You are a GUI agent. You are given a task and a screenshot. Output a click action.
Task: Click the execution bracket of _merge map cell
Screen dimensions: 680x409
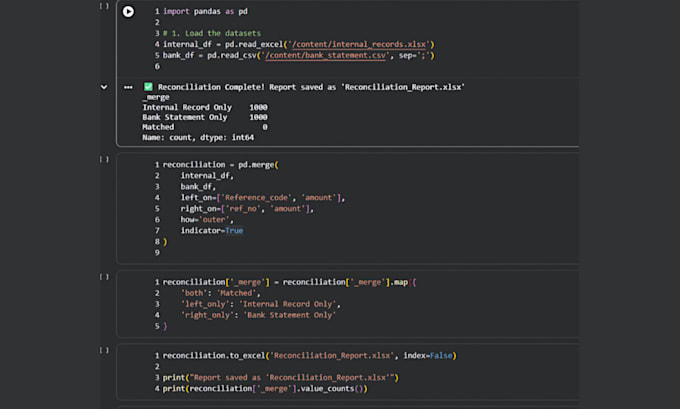pyautogui.click(x=104, y=276)
